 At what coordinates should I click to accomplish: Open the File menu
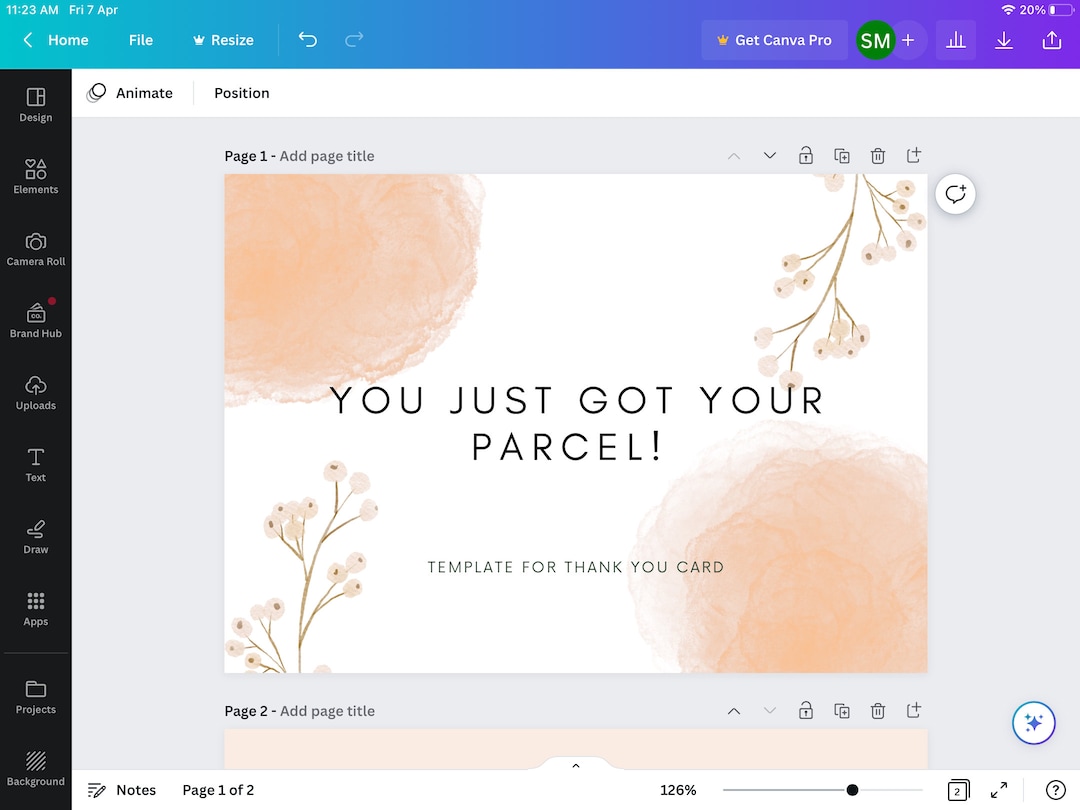(x=140, y=40)
